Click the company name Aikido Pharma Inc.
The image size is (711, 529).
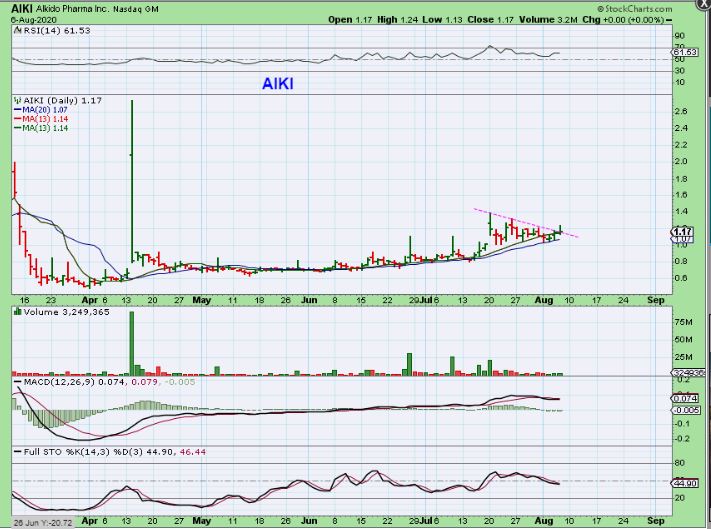click(75, 9)
